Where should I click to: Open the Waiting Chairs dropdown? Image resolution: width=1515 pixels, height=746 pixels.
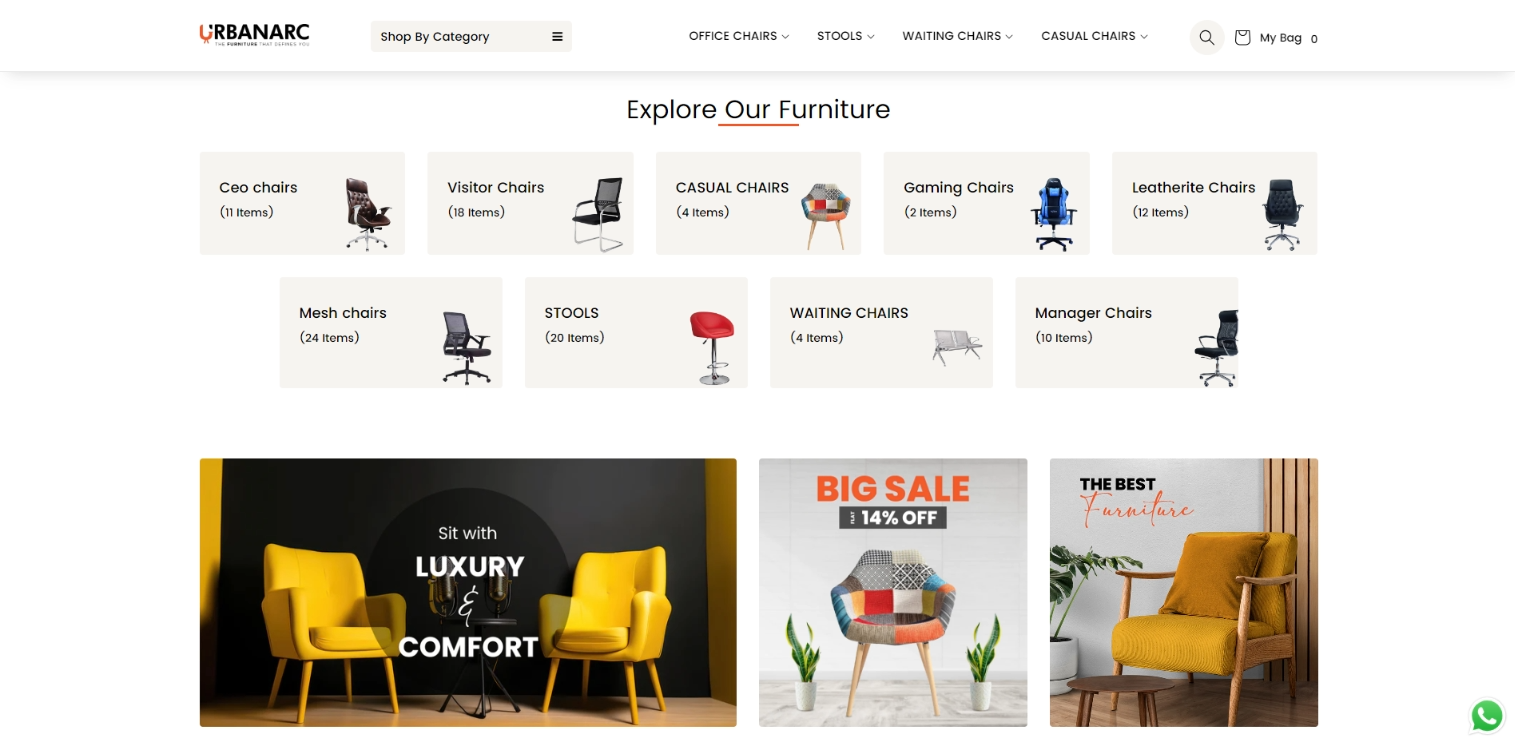pos(957,36)
